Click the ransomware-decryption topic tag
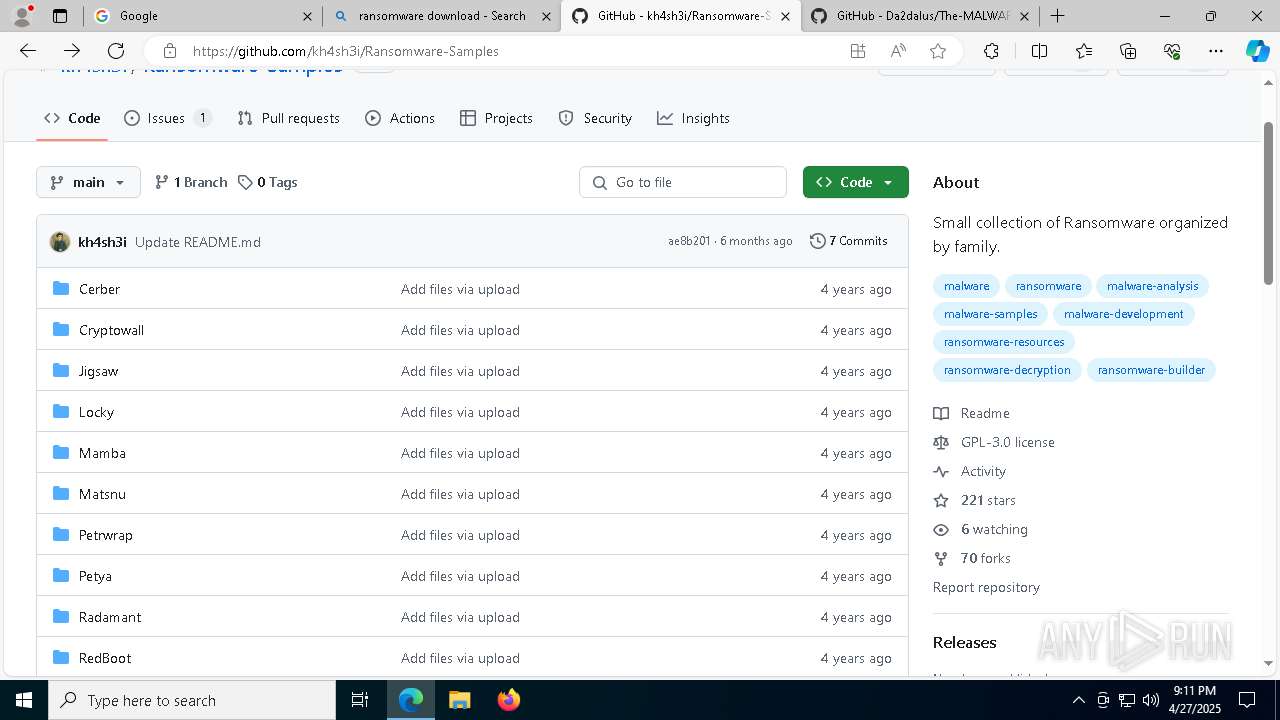The height and width of the screenshot is (720, 1280). tap(1007, 370)
